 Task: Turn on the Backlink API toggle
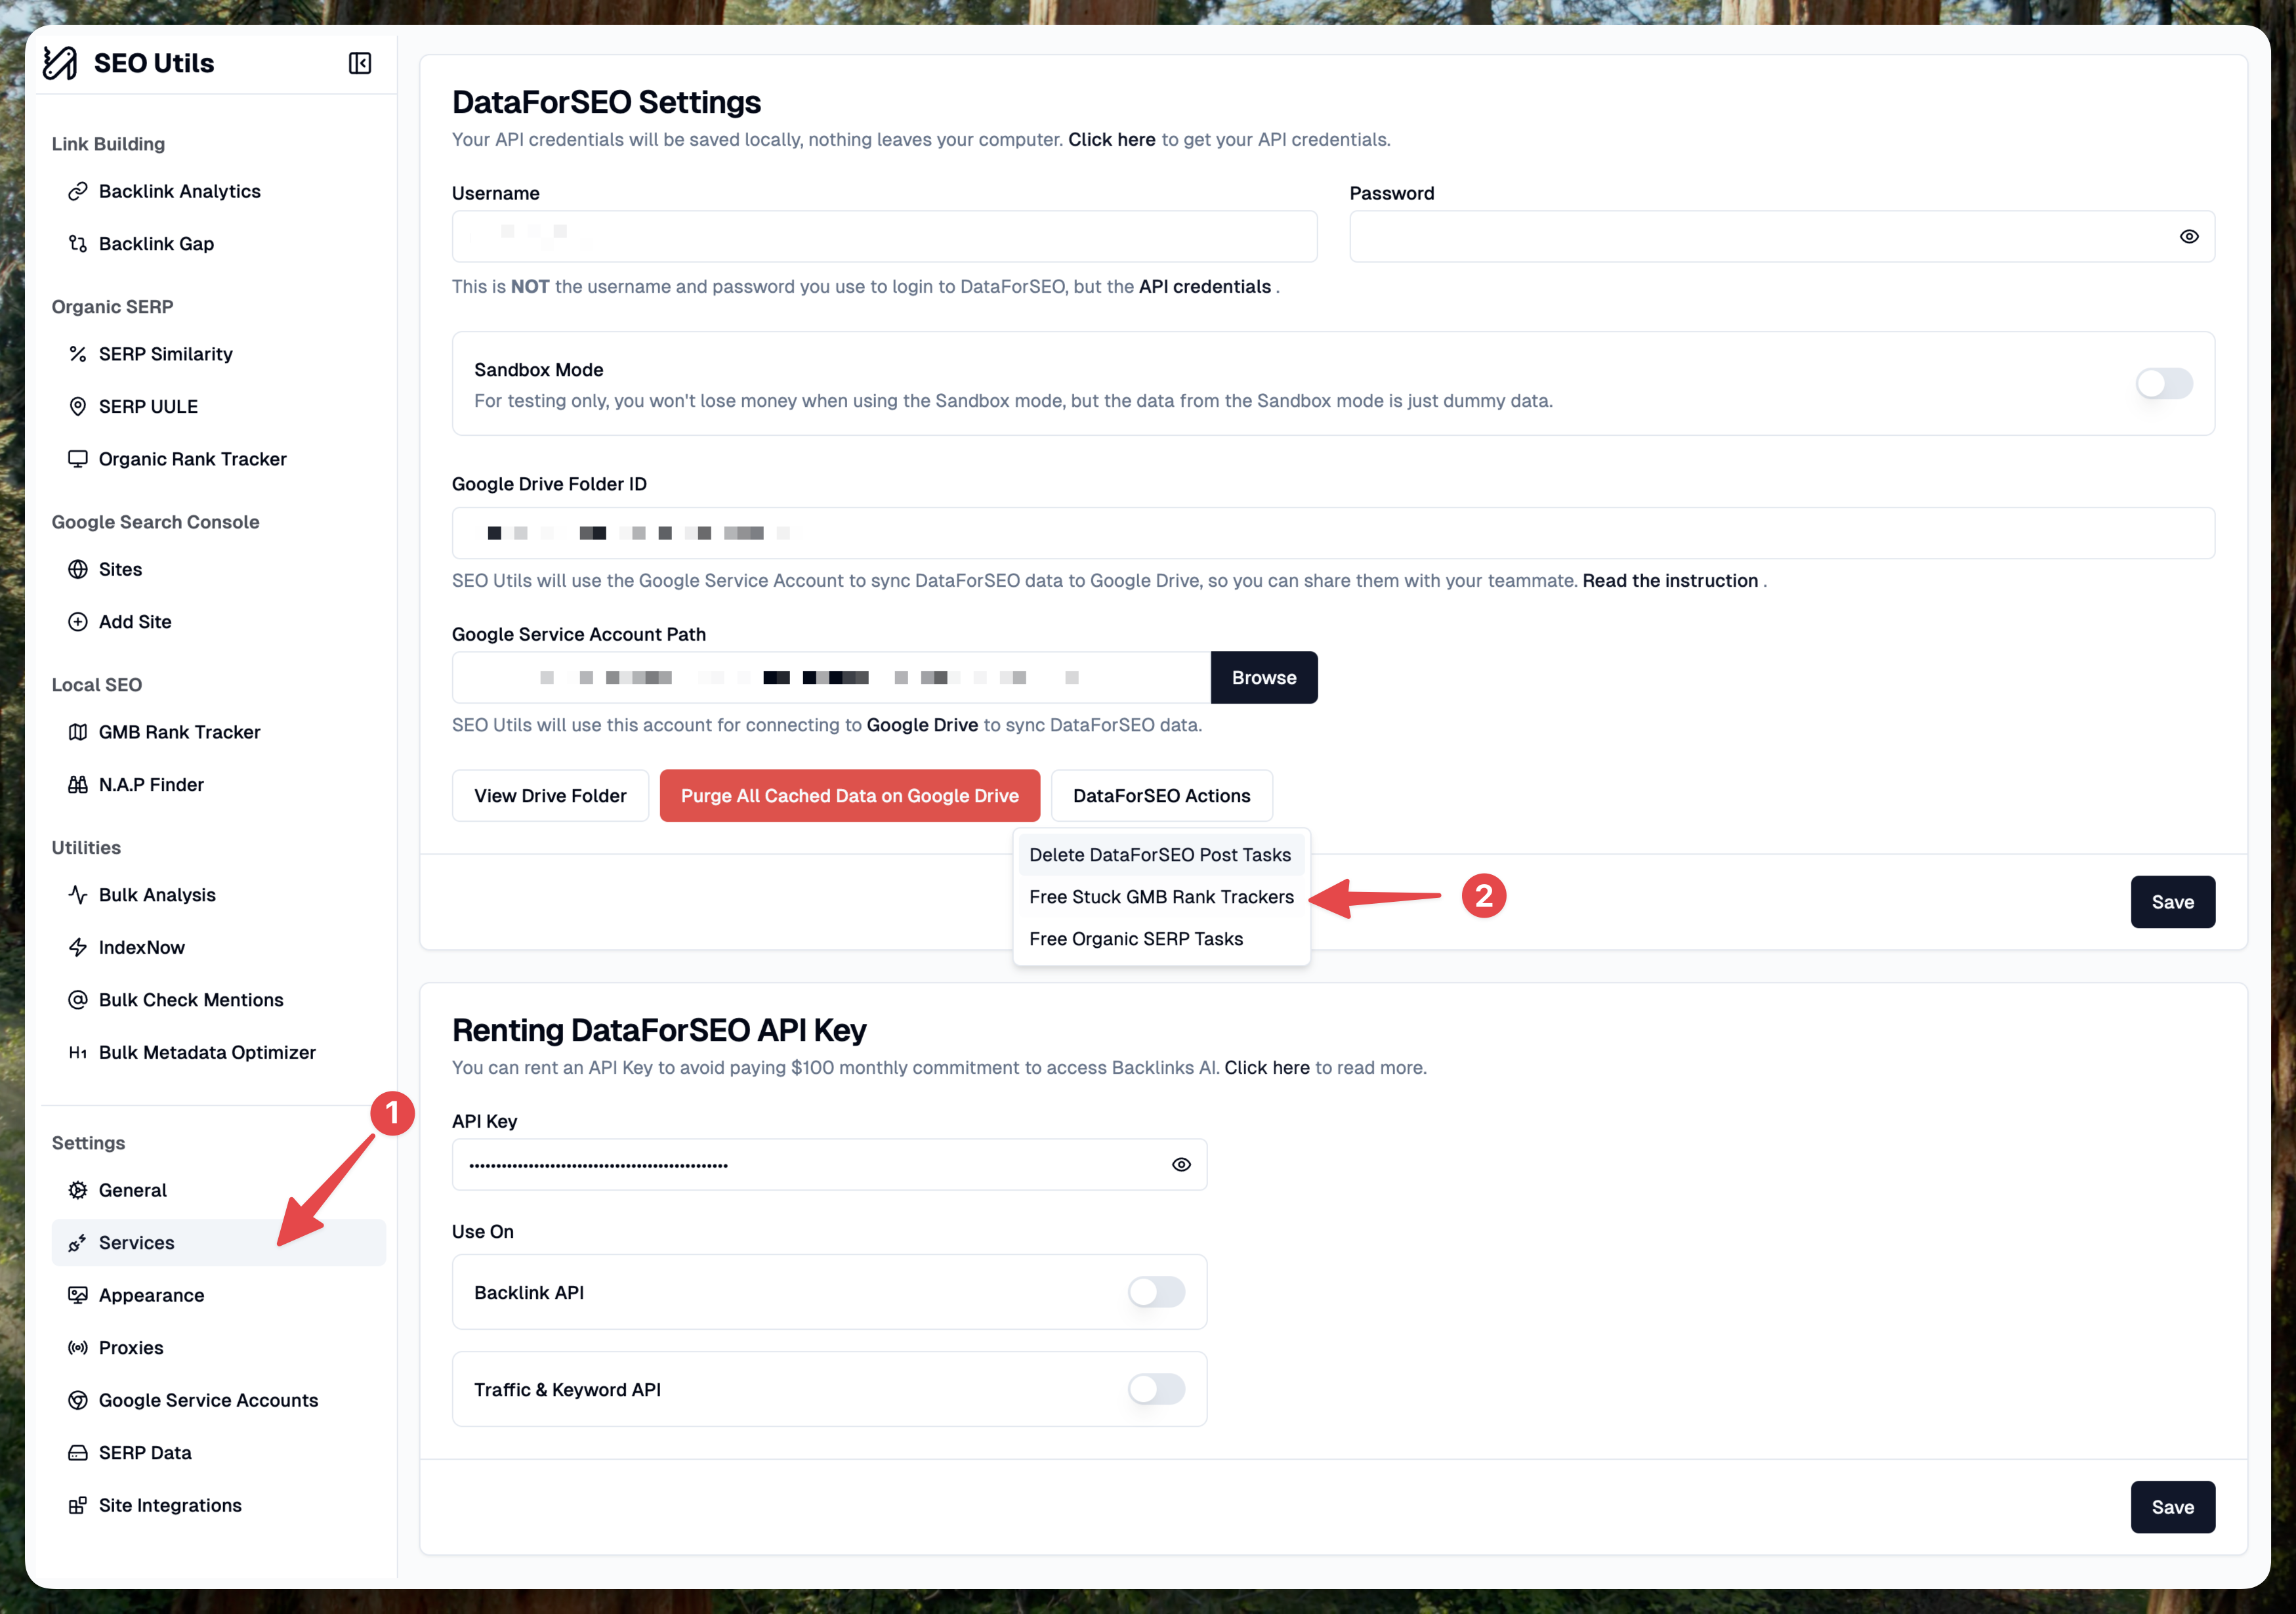pos(1156,1292)
